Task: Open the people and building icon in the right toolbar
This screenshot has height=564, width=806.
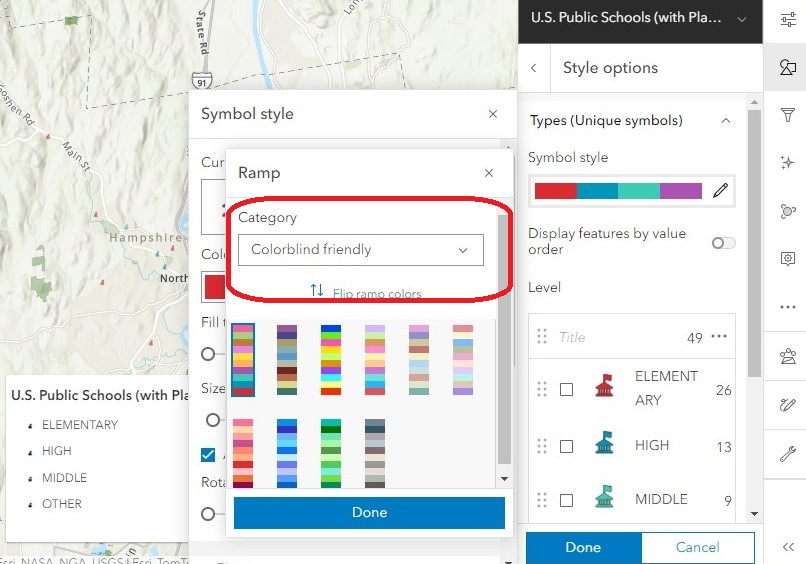Action: (x=787, y=356)
